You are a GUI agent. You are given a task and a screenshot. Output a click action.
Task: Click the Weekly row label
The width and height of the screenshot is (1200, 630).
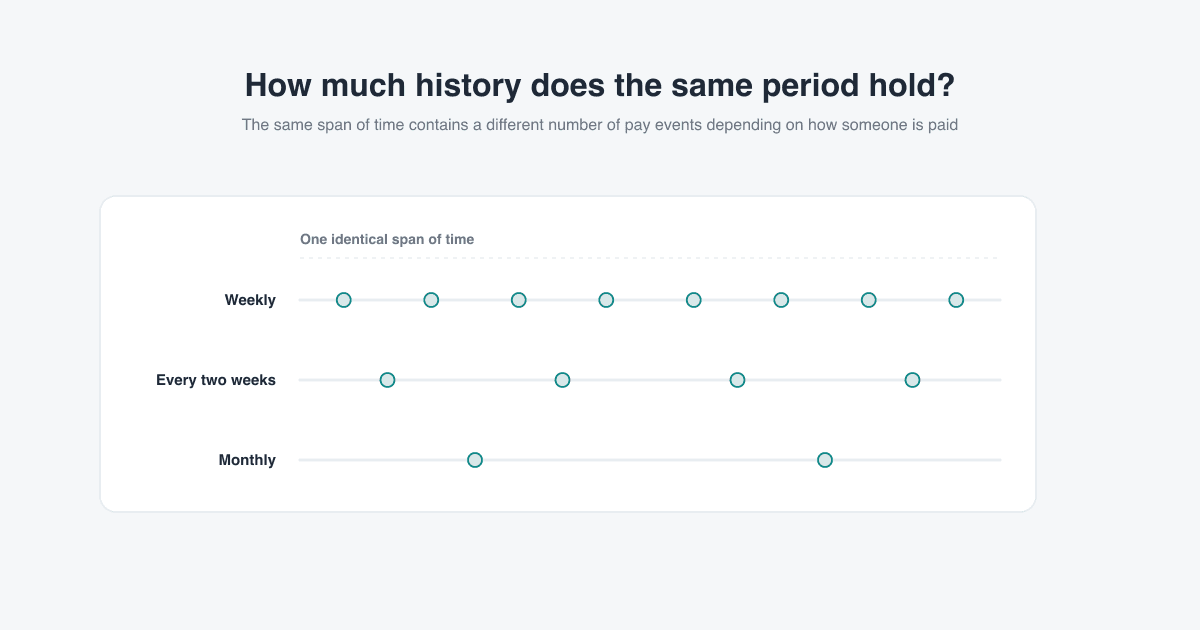point(250,300)
